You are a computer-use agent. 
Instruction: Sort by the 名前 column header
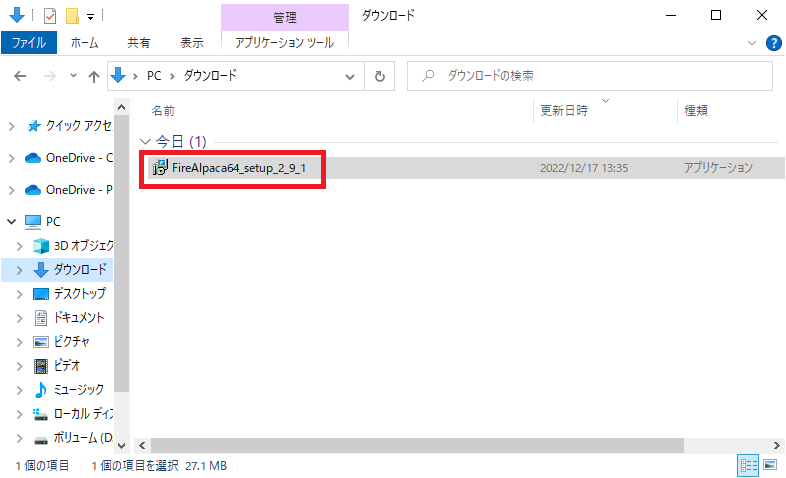click(163, 111)
